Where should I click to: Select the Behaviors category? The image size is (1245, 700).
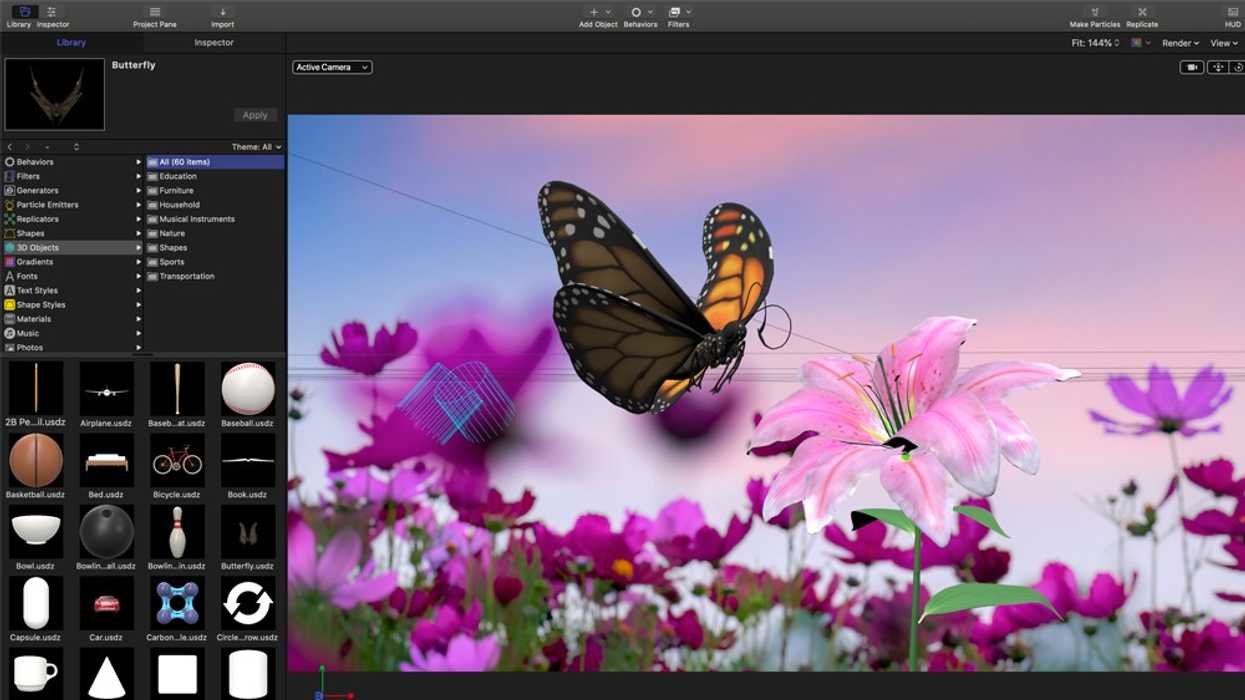point(73,161)
